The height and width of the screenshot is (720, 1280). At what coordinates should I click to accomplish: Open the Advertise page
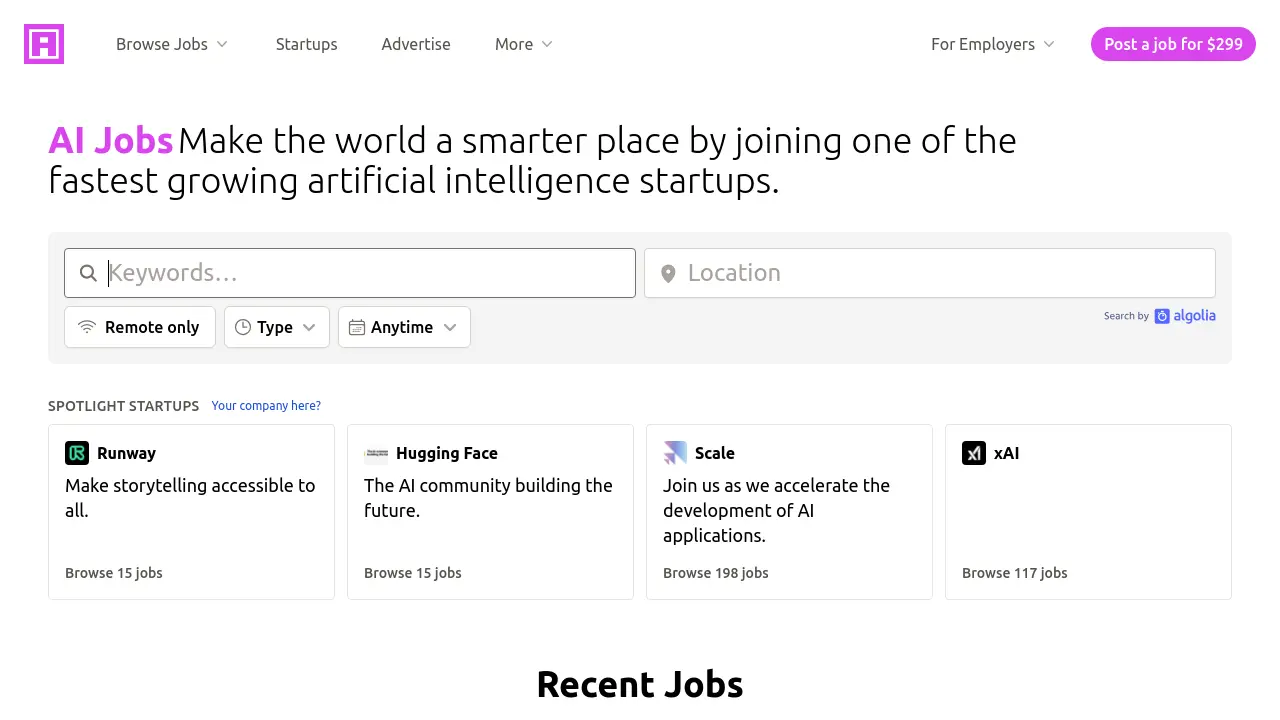[416, 44]
